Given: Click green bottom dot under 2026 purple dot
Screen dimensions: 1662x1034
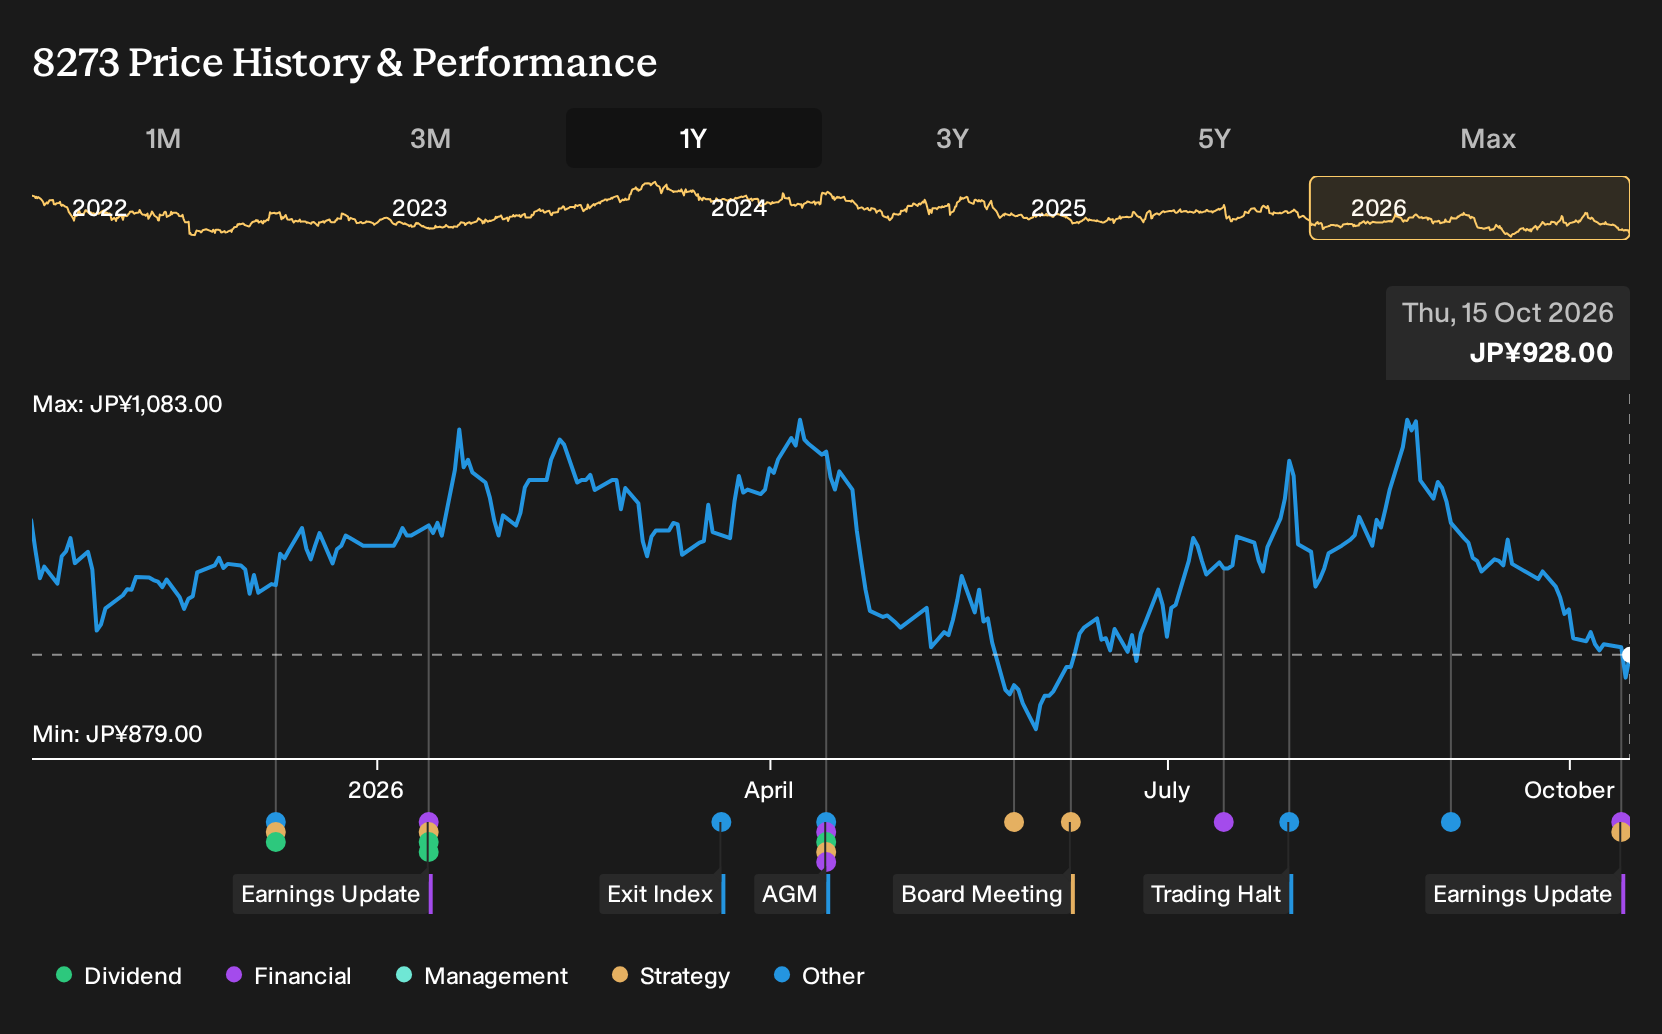Looking at the screenshot, I should pos(429,853).
